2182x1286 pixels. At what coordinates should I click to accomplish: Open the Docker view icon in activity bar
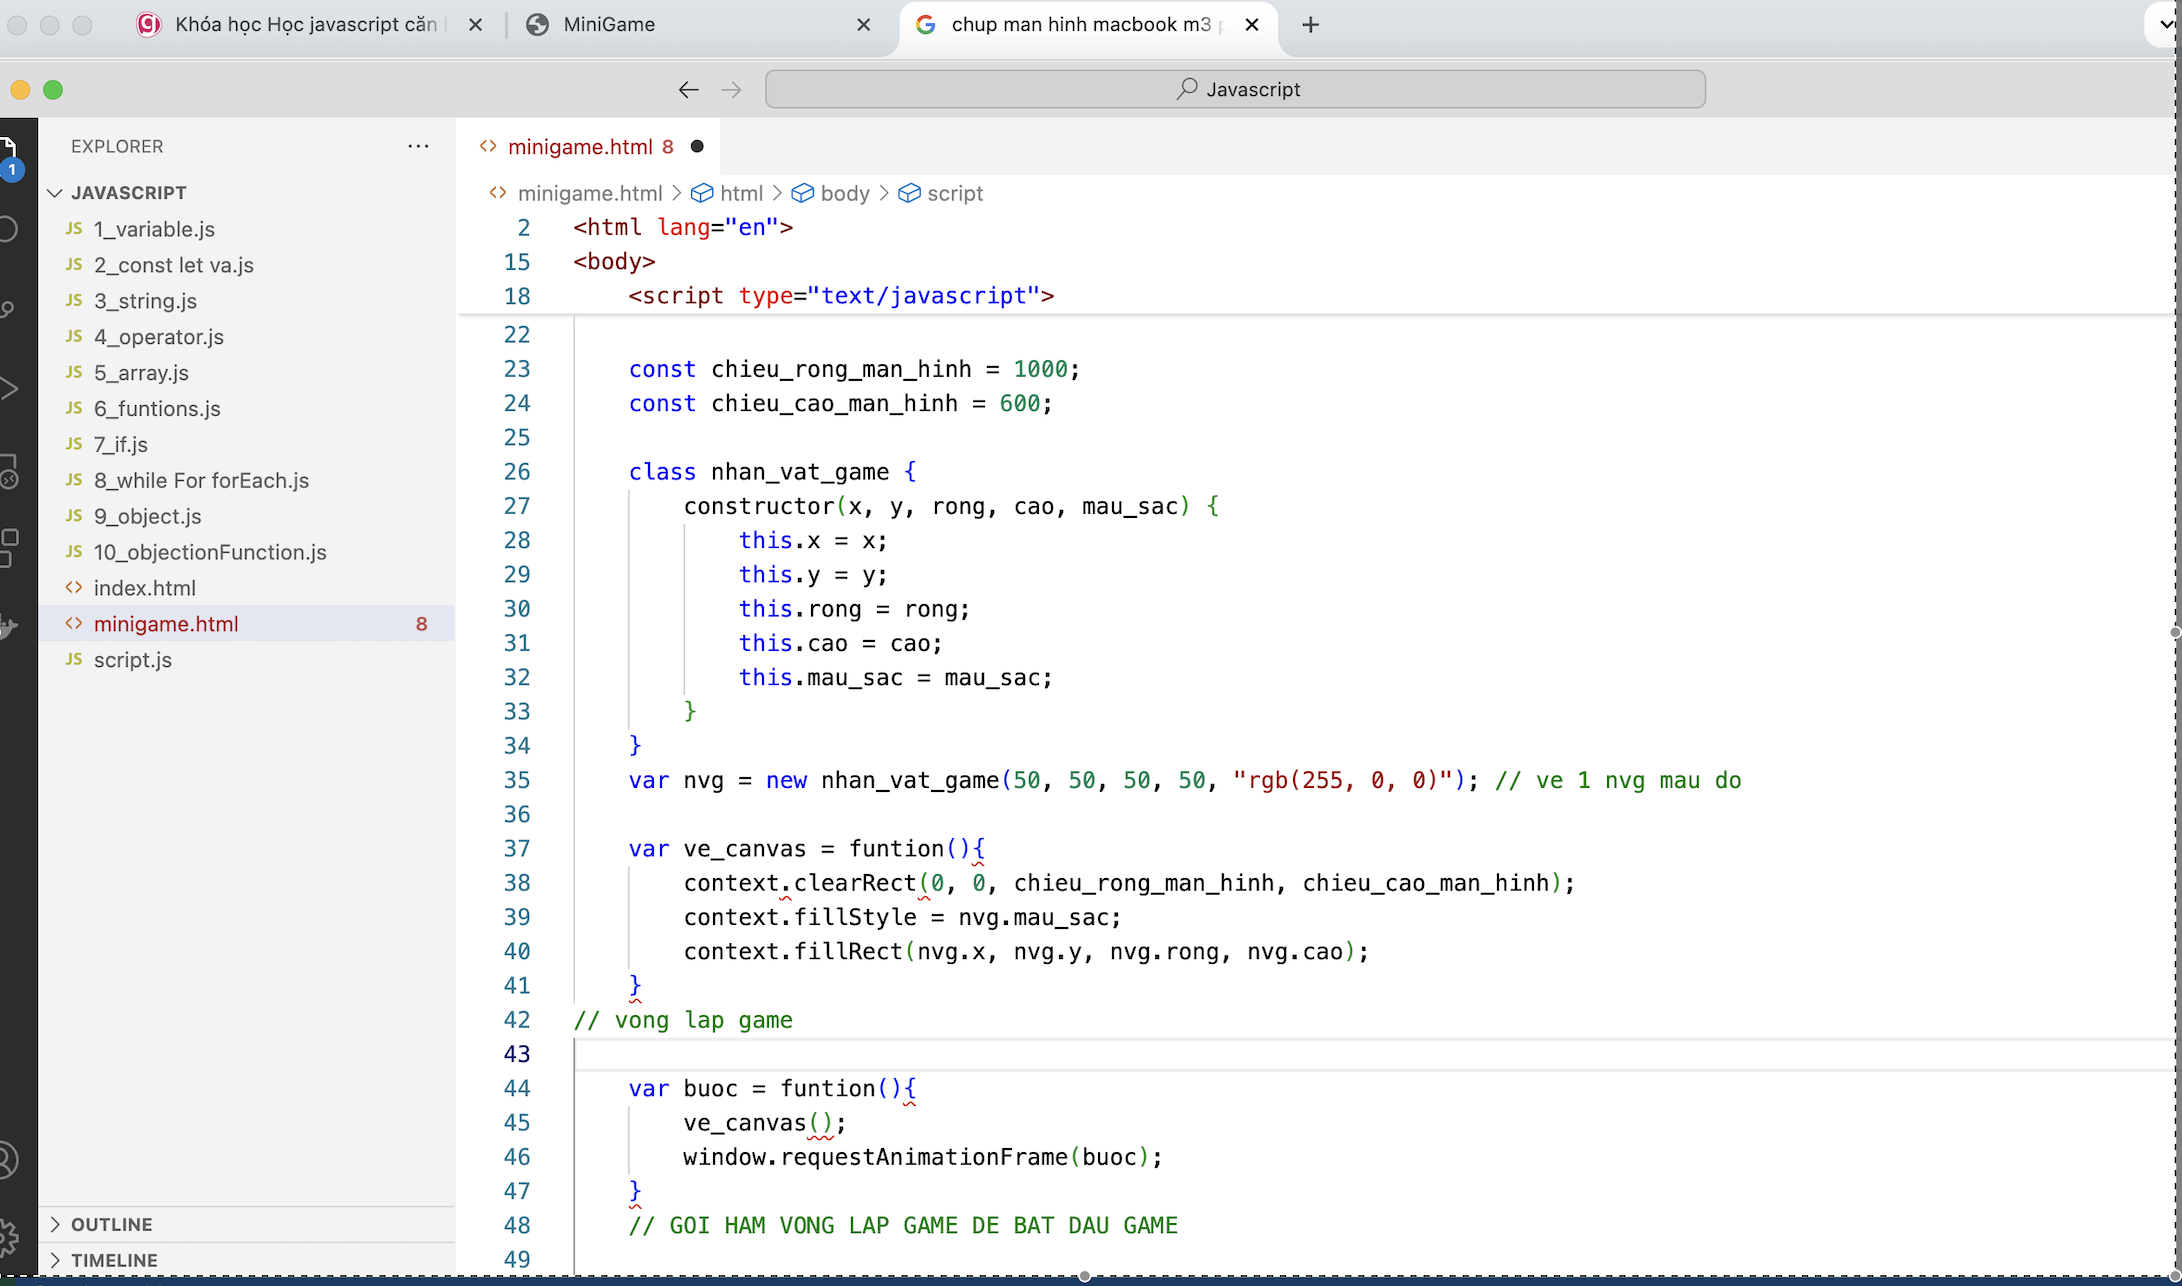8,627
